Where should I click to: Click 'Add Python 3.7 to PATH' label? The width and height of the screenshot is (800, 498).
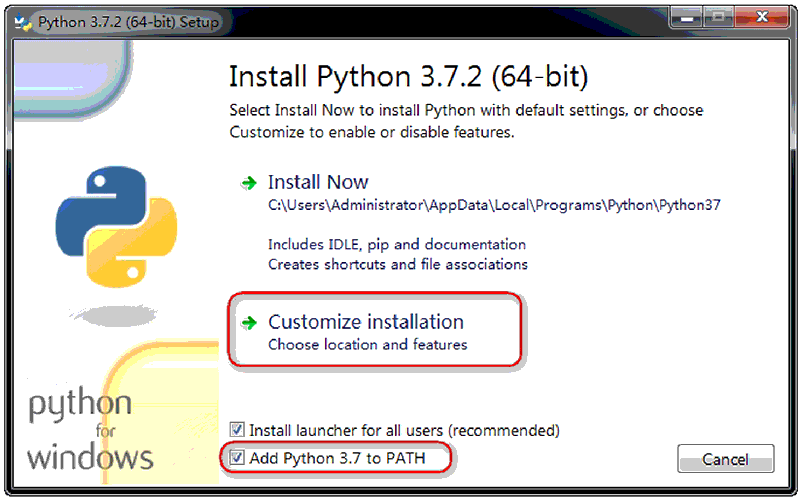tap(337, 458)
